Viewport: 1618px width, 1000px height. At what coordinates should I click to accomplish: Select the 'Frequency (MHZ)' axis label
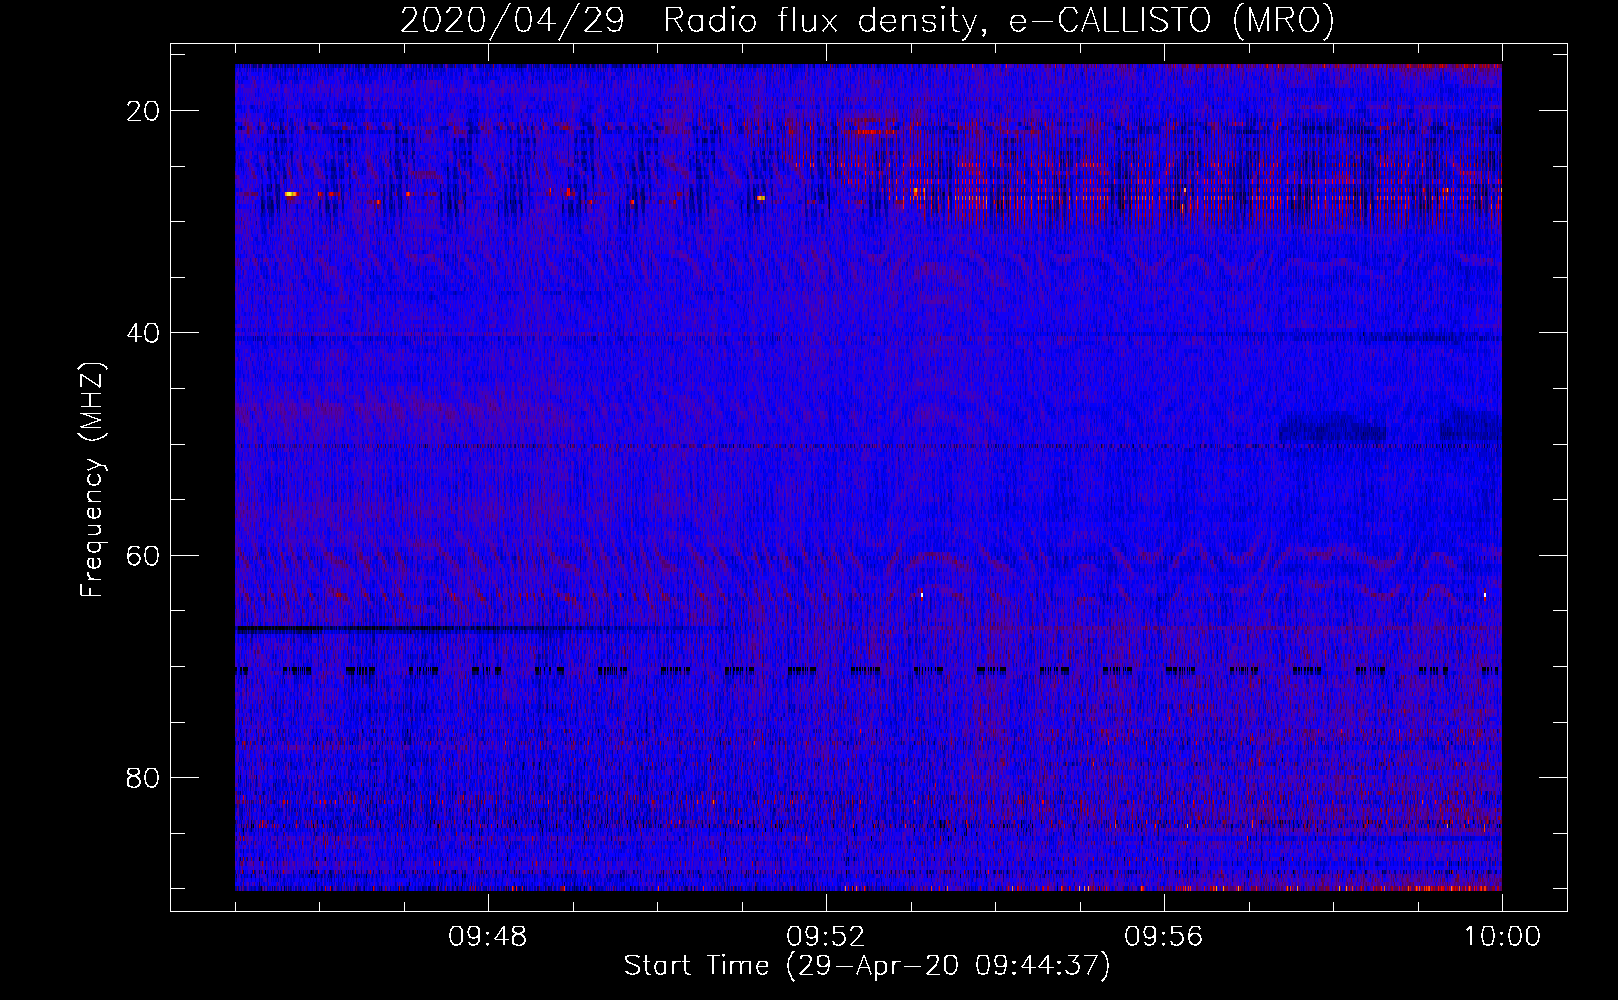(x=92, y=479)
